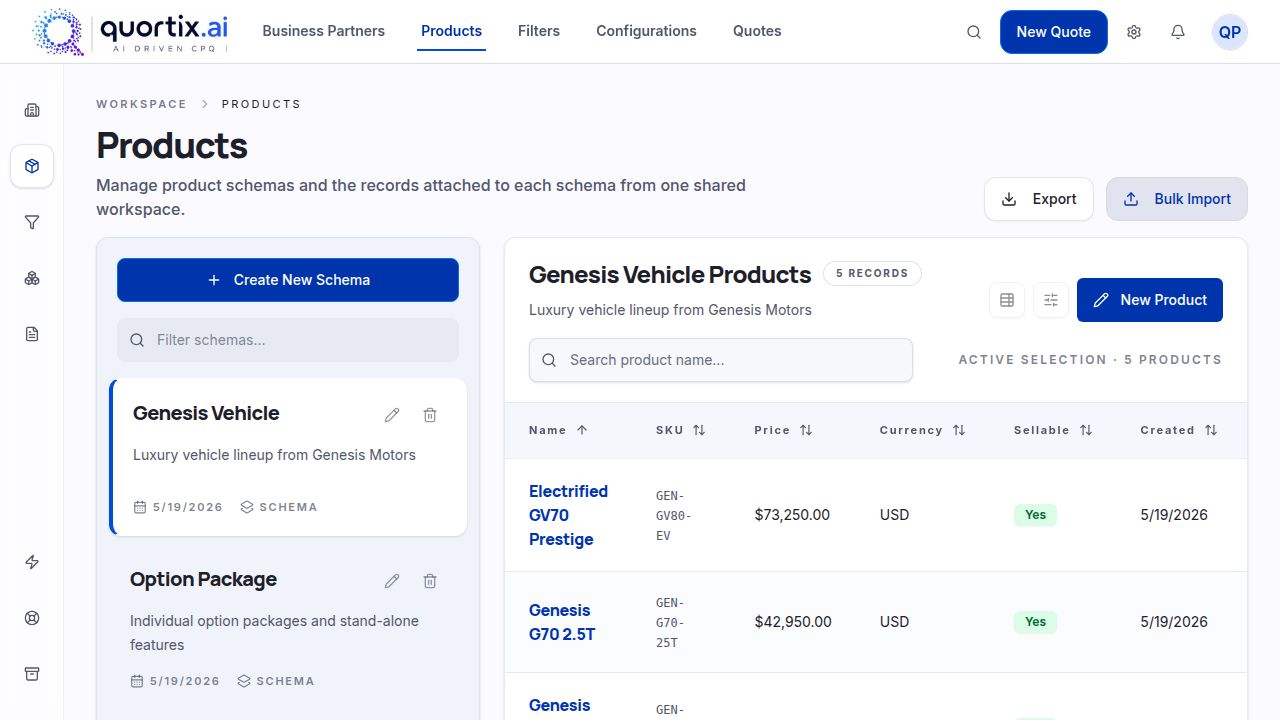Viewport: 1280px width, 720px height.
Task: Click the New Quote button
Action: tap(1053, 32)
